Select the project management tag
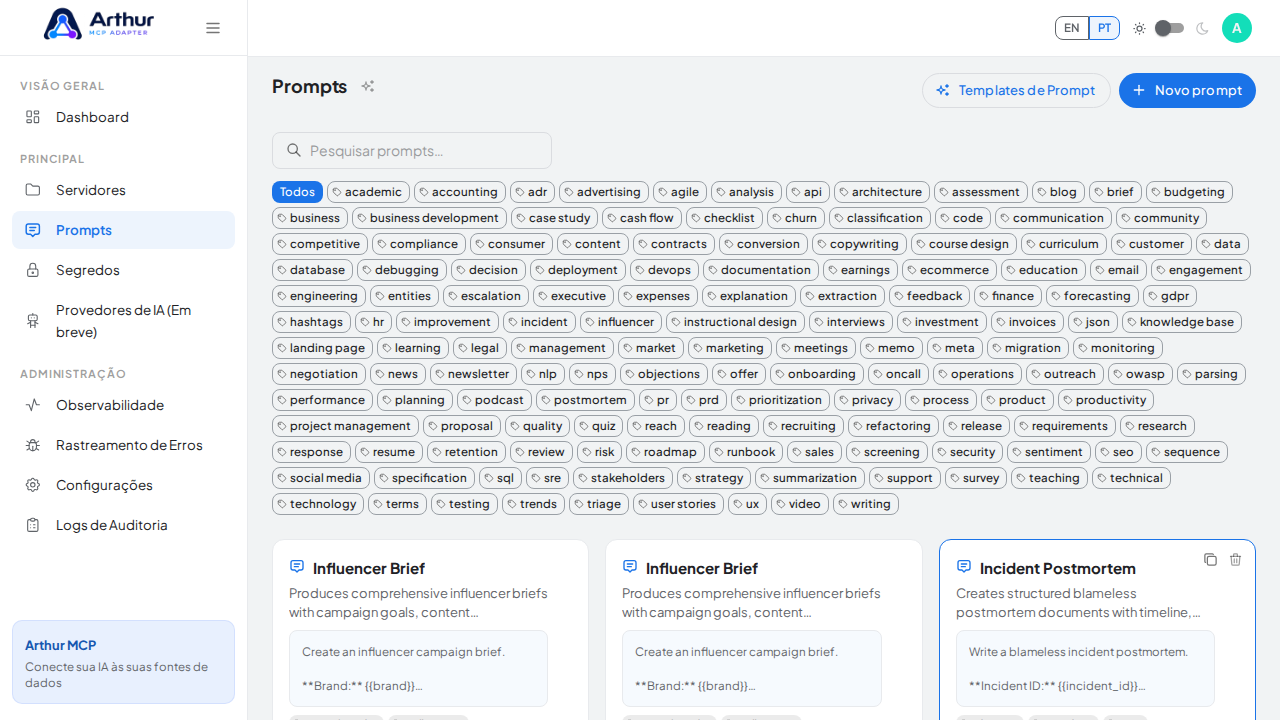This screenshot has height=720, width=1280. click(x=345, y=426)
